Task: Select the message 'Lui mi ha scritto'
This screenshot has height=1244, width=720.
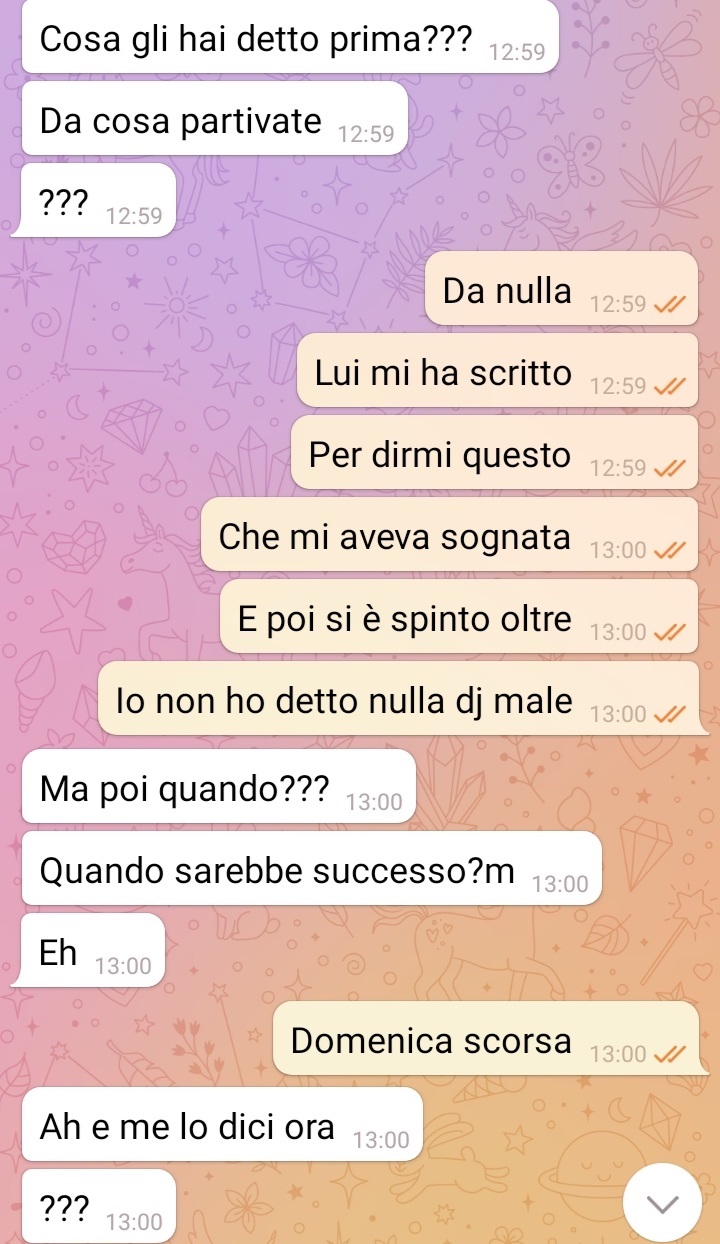Action: click(497, 370)
